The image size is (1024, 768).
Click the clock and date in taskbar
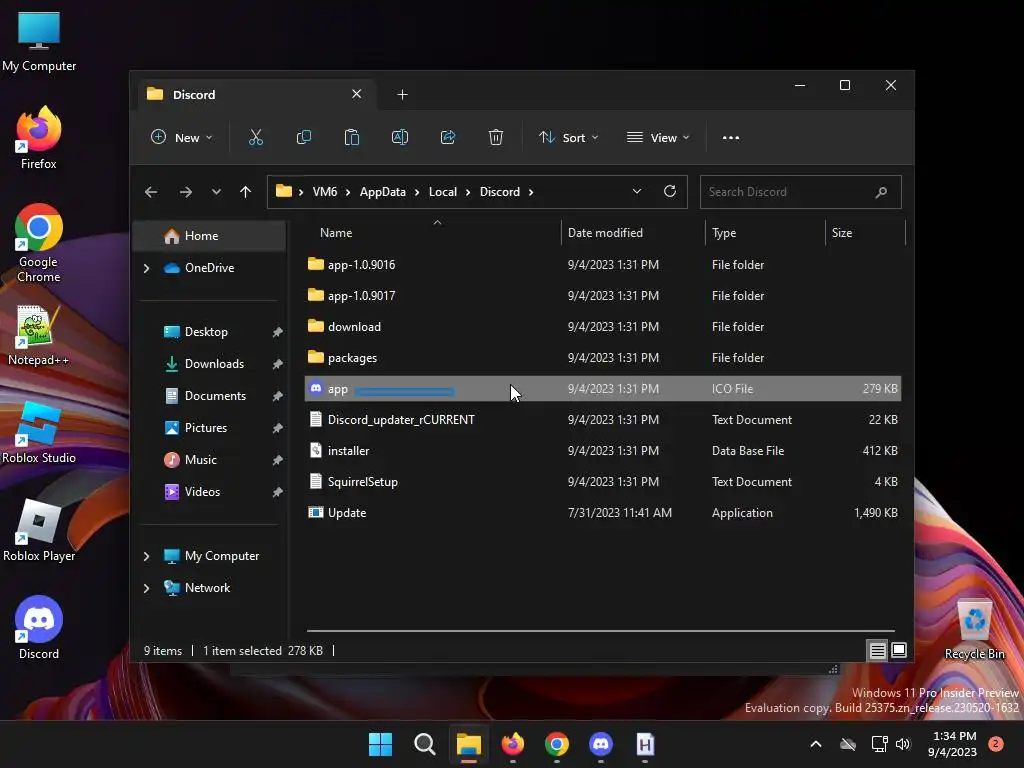953,744
